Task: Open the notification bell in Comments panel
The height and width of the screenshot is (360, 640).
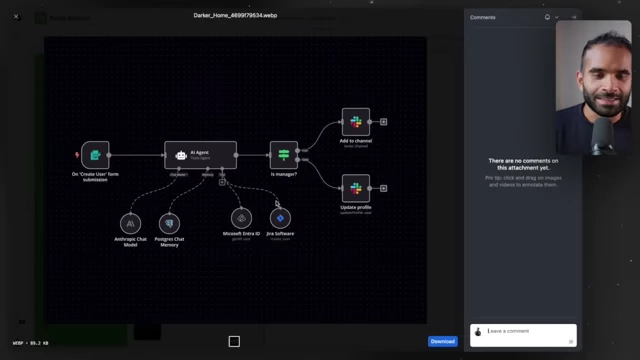Action: [x=547, y=17]
